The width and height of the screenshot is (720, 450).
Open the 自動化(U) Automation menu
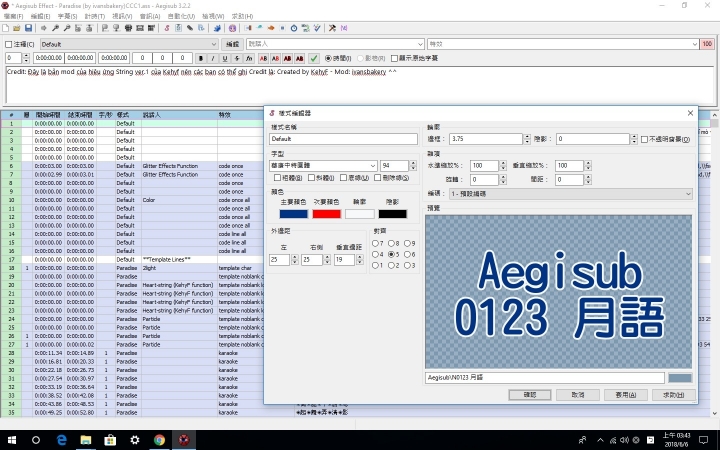point(181,16)
